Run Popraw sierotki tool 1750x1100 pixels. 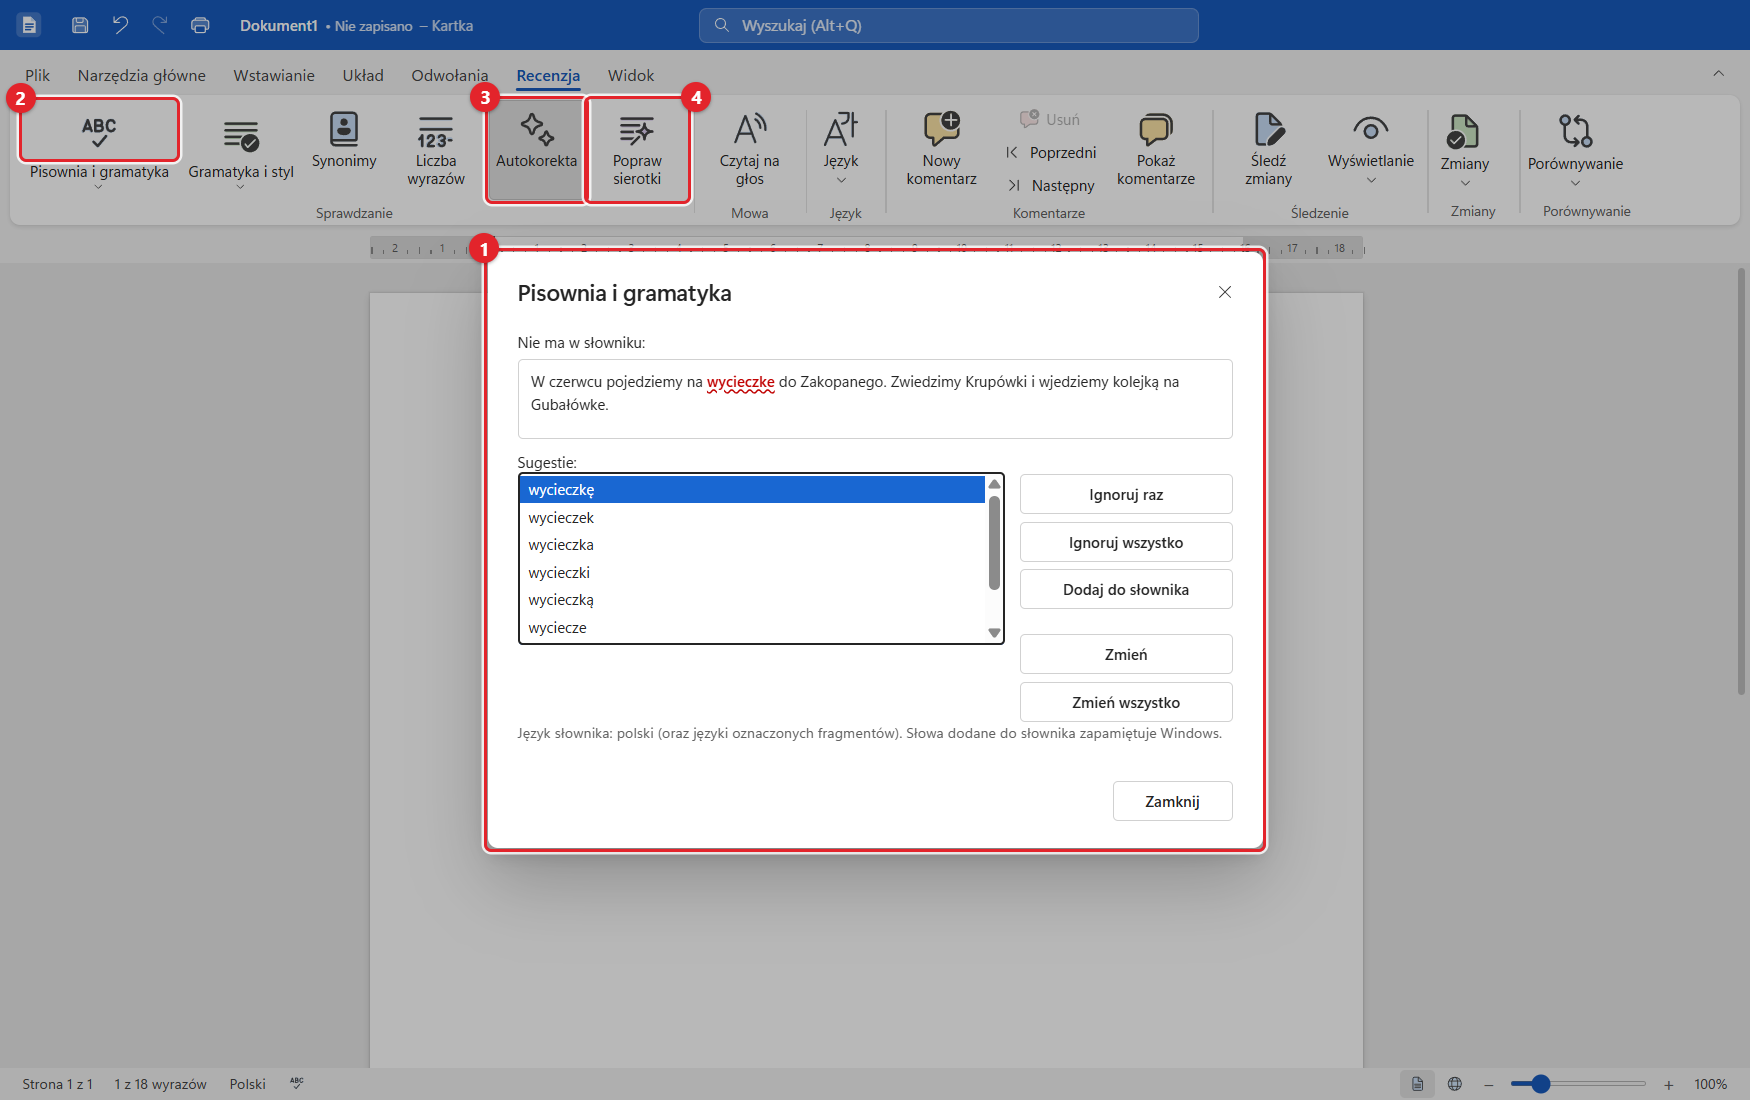coord(637,150)
